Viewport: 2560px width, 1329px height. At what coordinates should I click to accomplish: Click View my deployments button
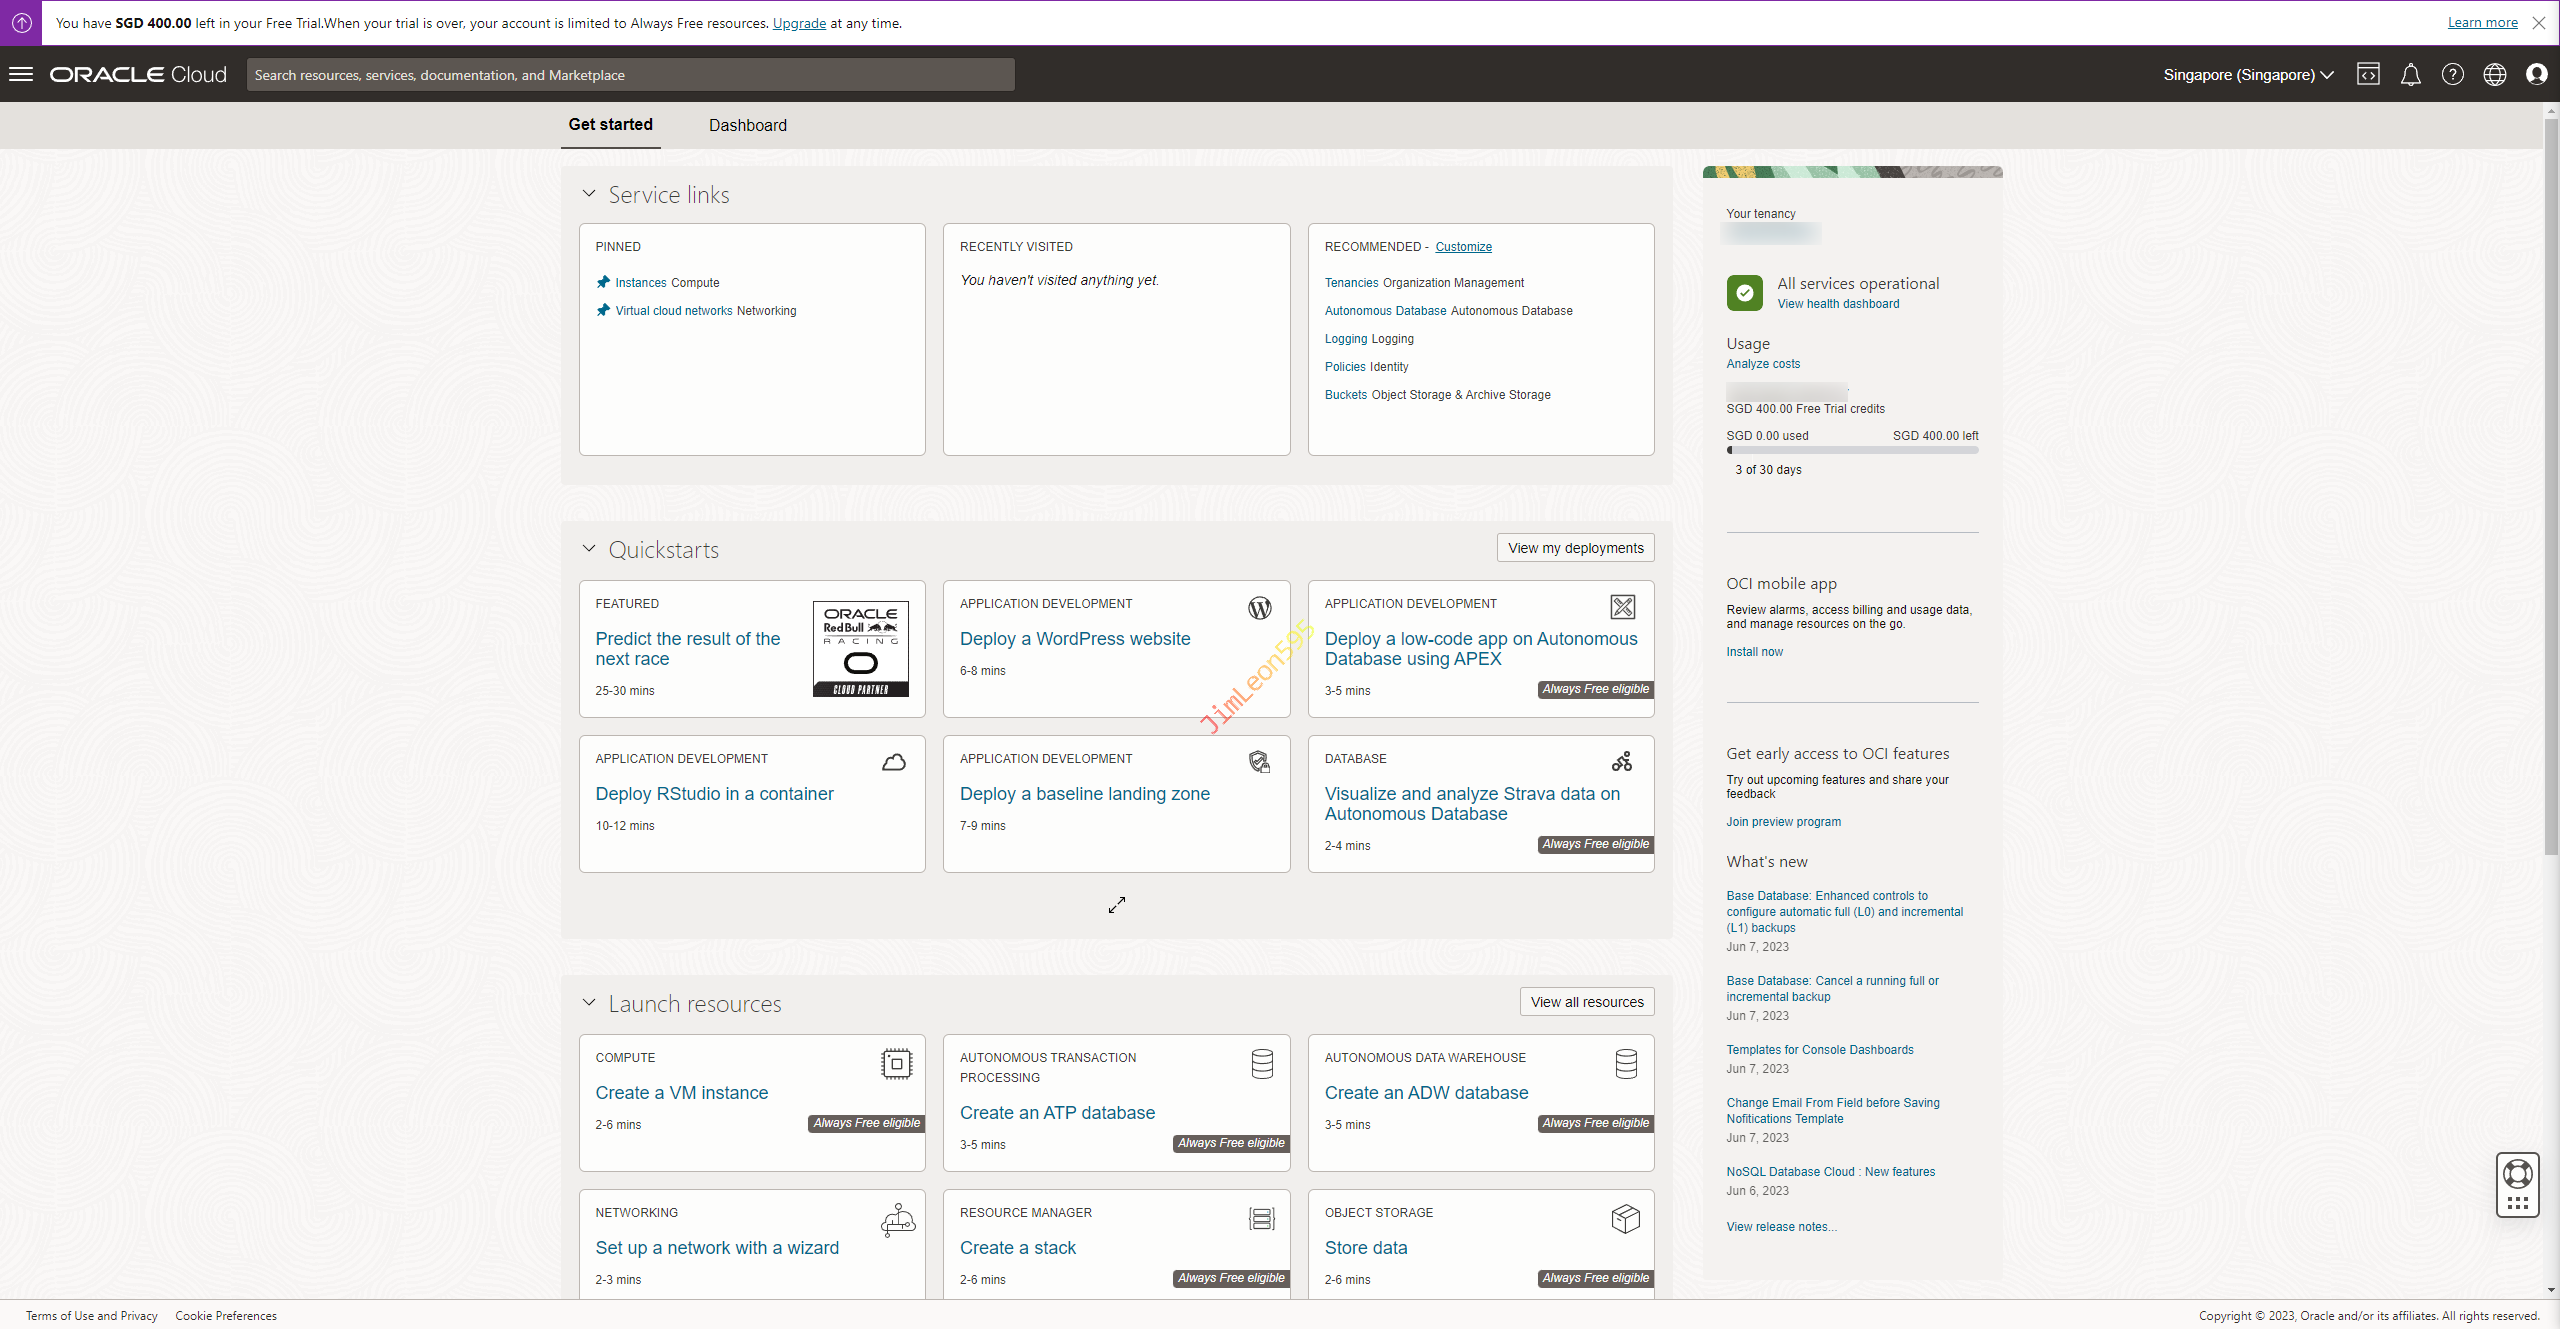(x=1575, y=548)
